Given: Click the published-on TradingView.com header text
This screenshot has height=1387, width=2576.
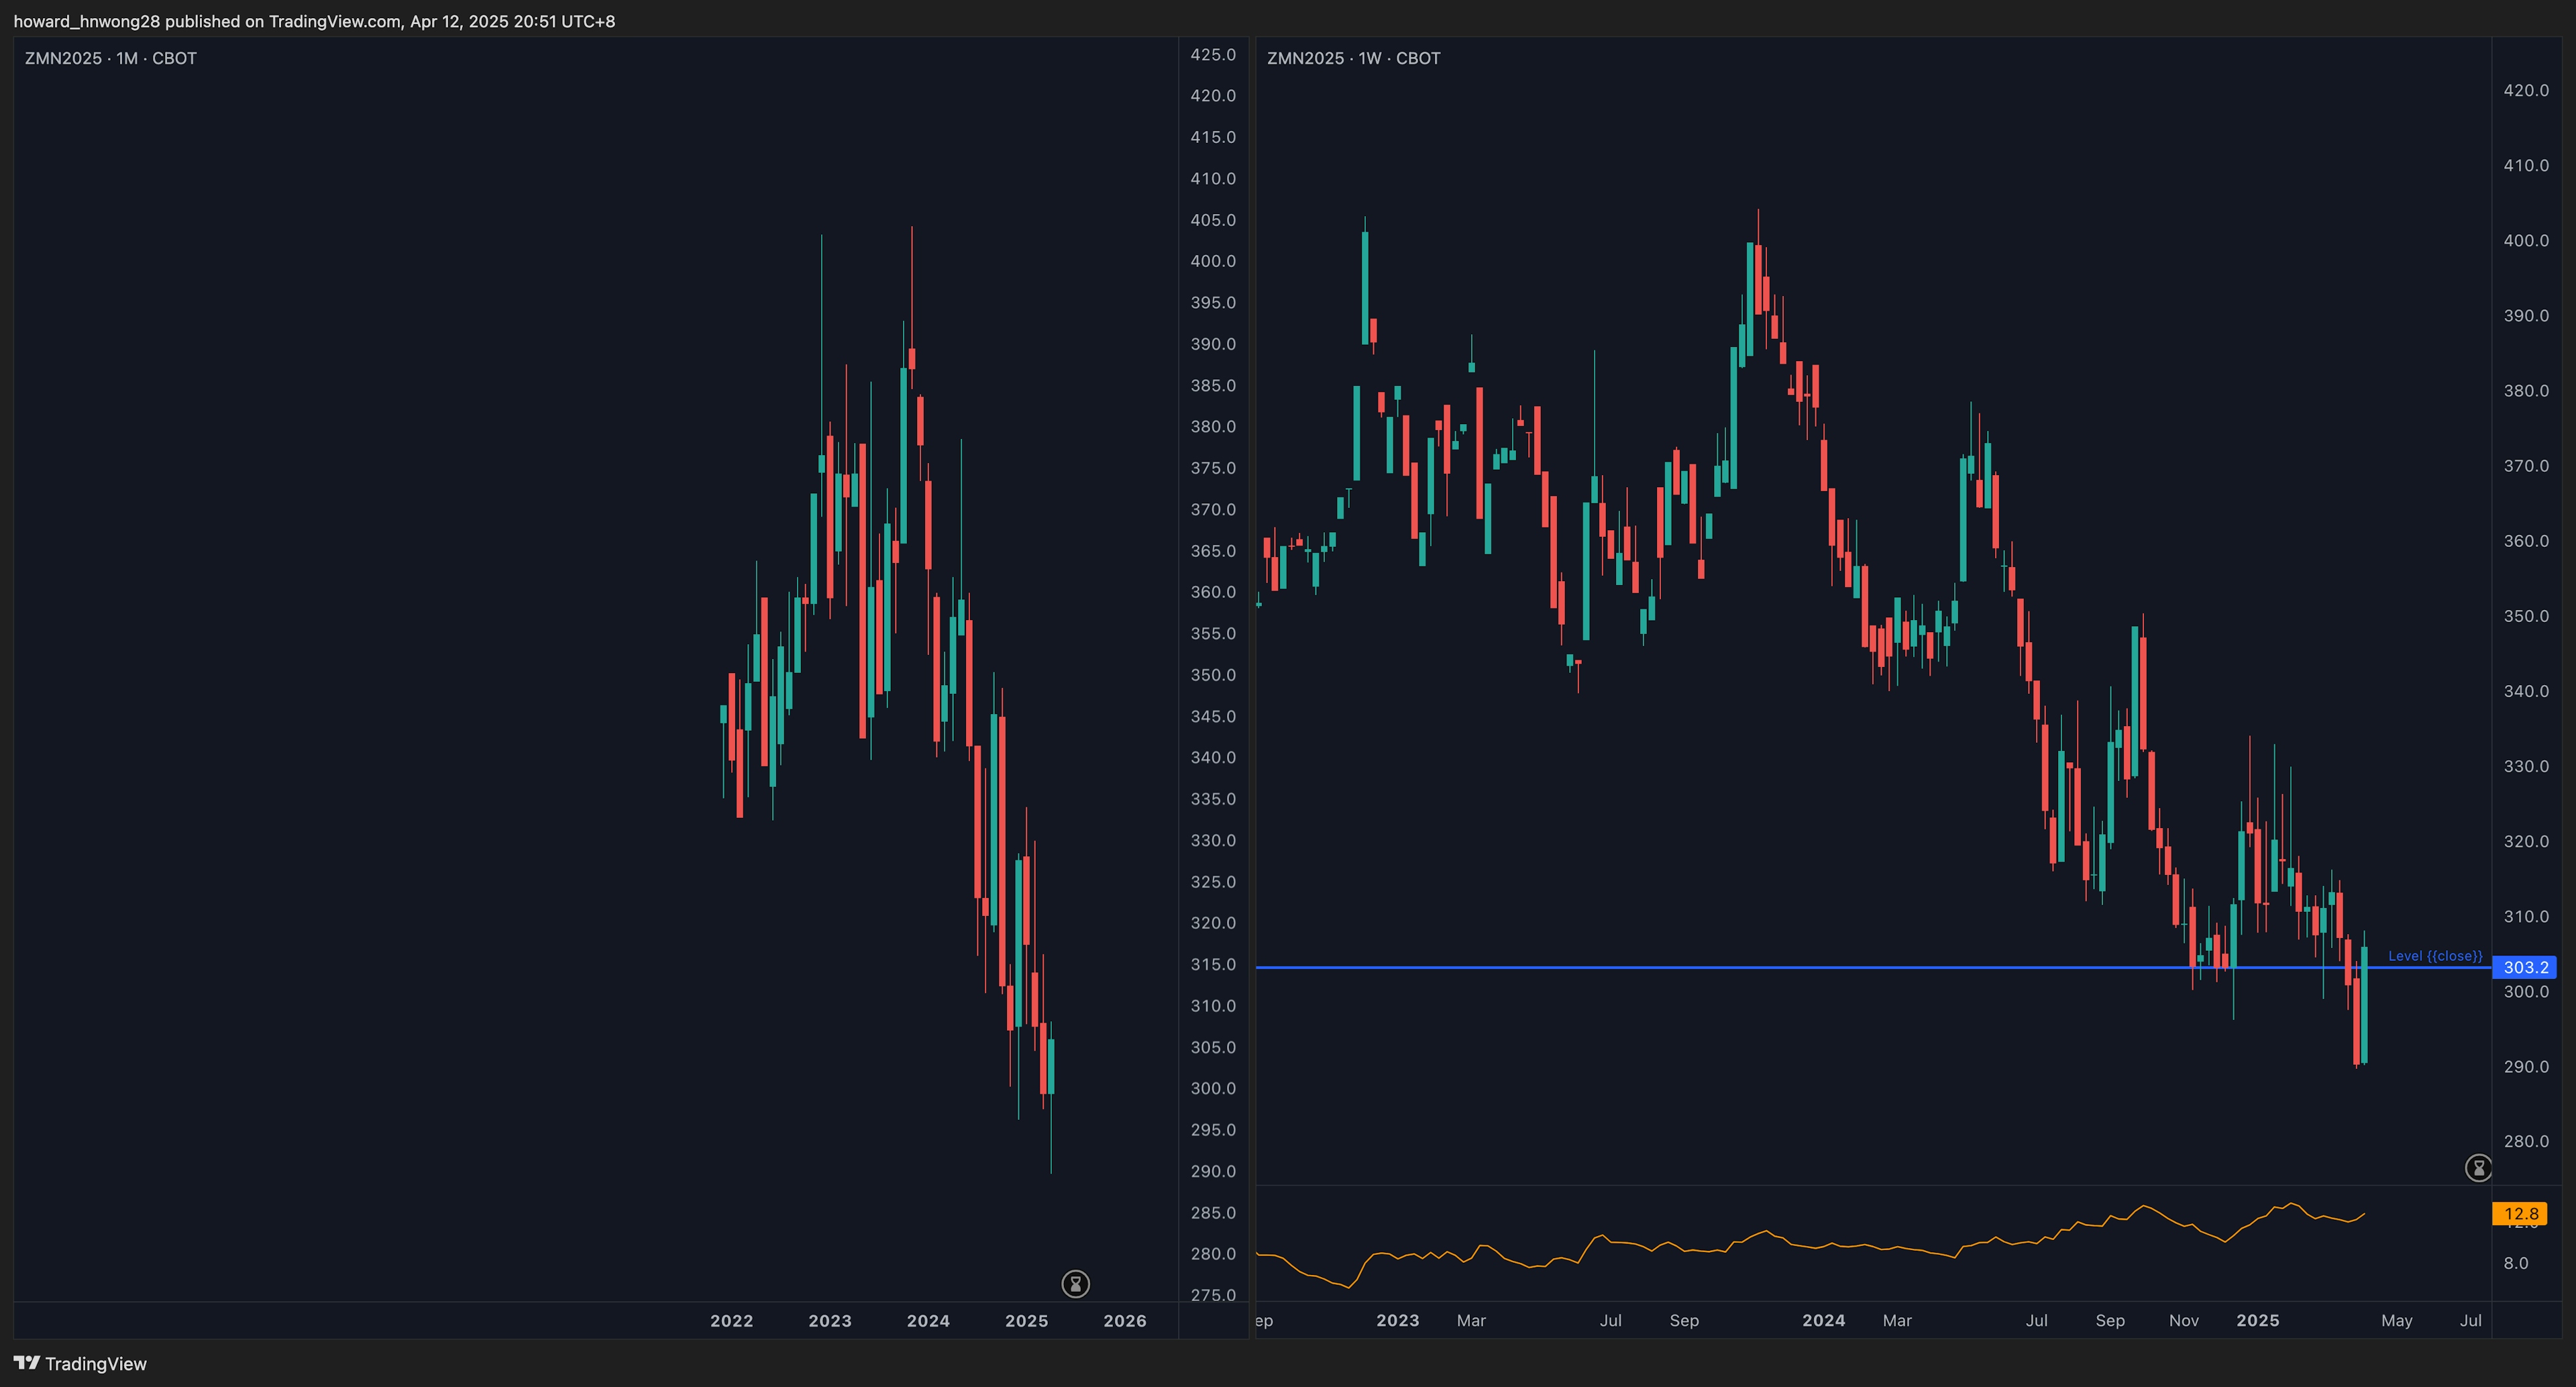Looking at the screenshot, I should click(314, 21).
